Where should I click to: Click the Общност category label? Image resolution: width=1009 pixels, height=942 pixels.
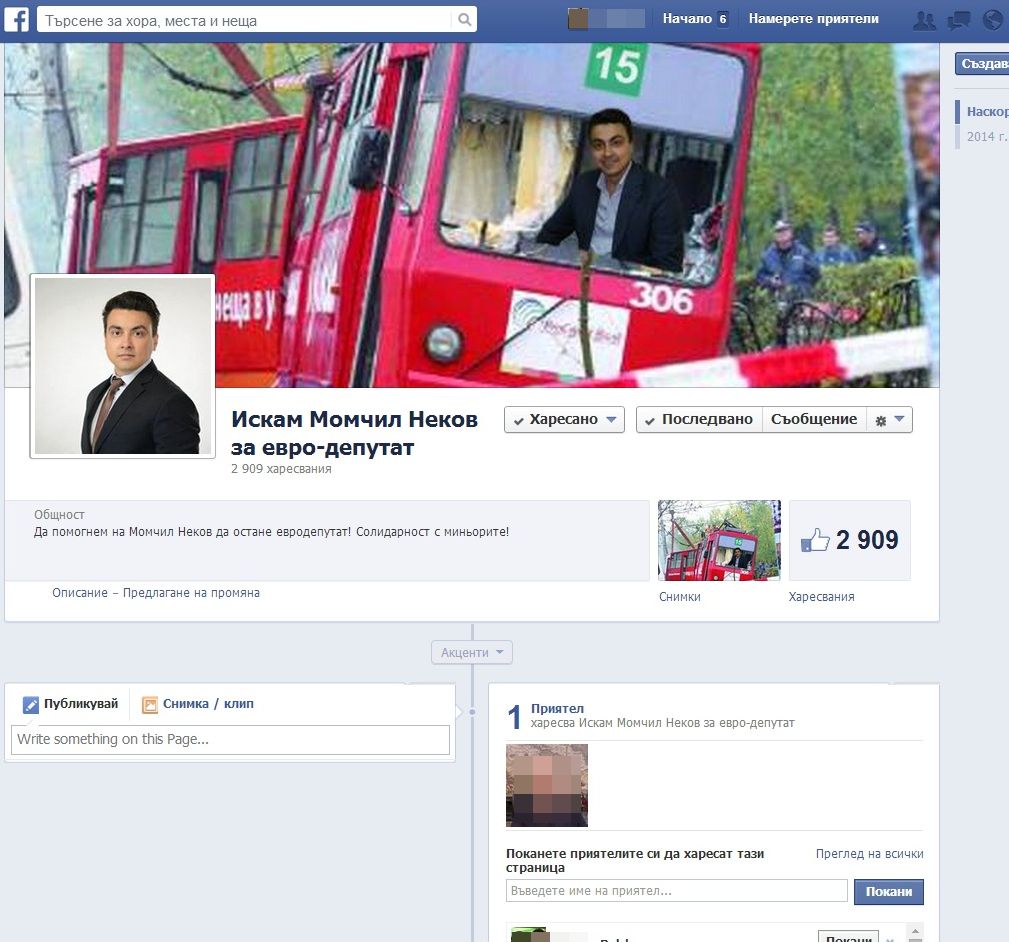(59, 515)
